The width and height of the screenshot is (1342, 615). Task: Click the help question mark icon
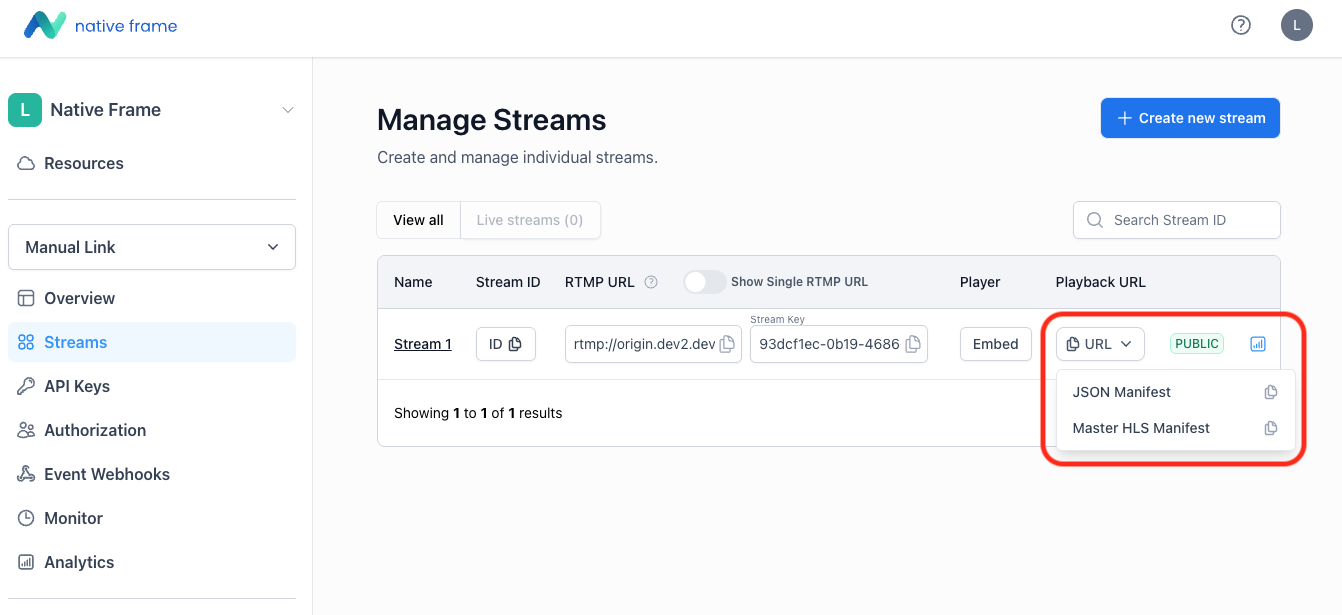1240,25
